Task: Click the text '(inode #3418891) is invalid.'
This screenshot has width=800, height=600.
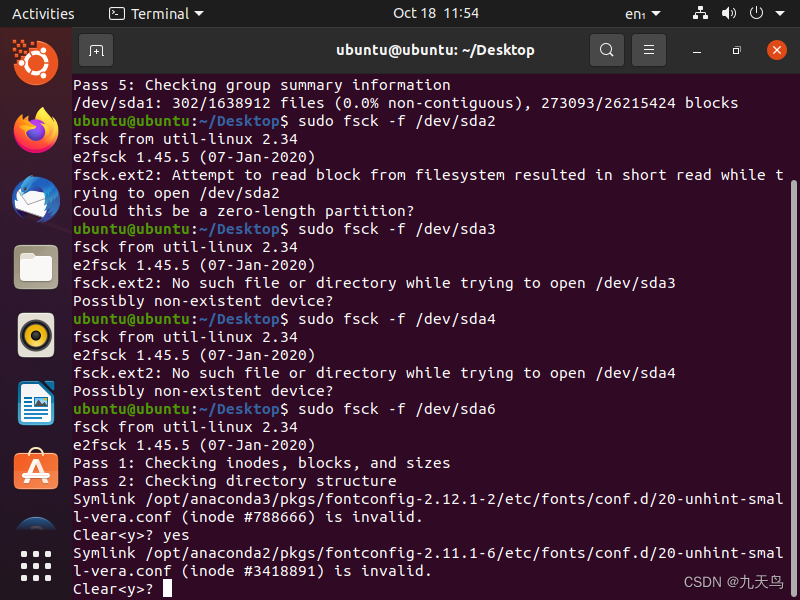Action: point(307,571)
